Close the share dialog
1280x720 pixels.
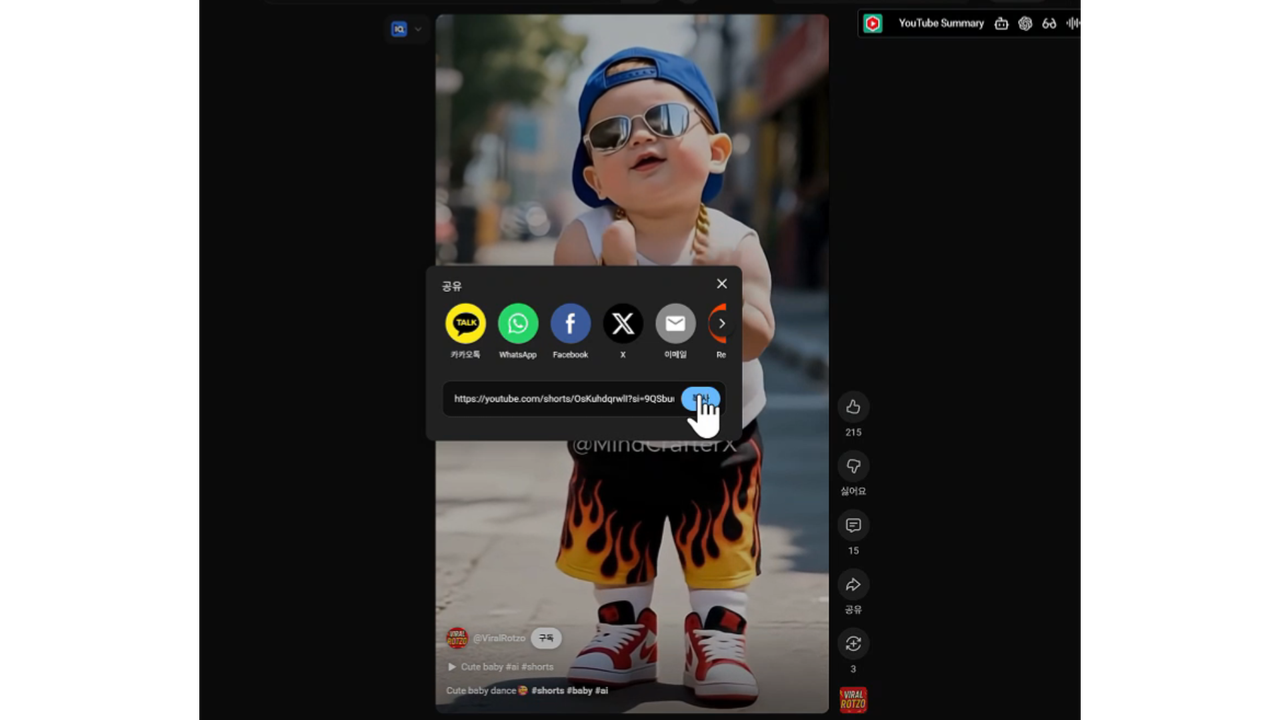722,284
